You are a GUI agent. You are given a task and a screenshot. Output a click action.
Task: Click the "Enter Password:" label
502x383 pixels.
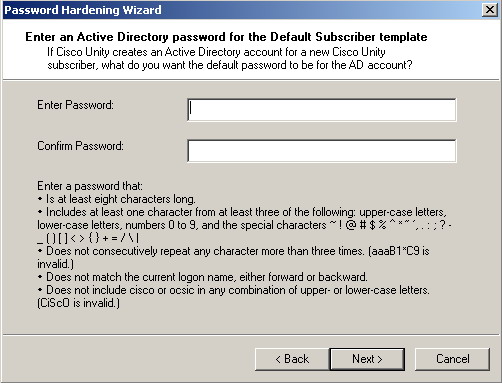click(75, 105)
